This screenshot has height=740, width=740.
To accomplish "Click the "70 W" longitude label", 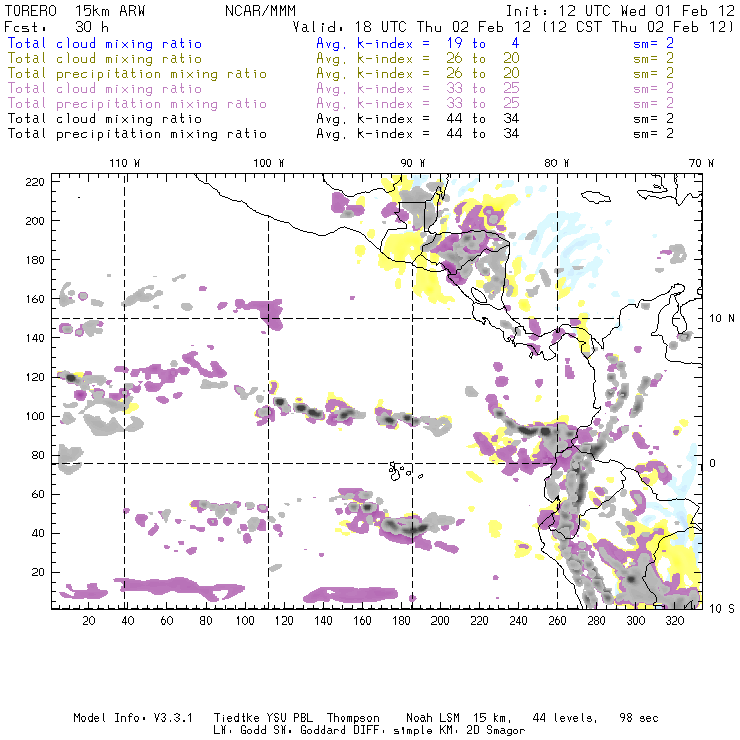I will coord(702,162).
